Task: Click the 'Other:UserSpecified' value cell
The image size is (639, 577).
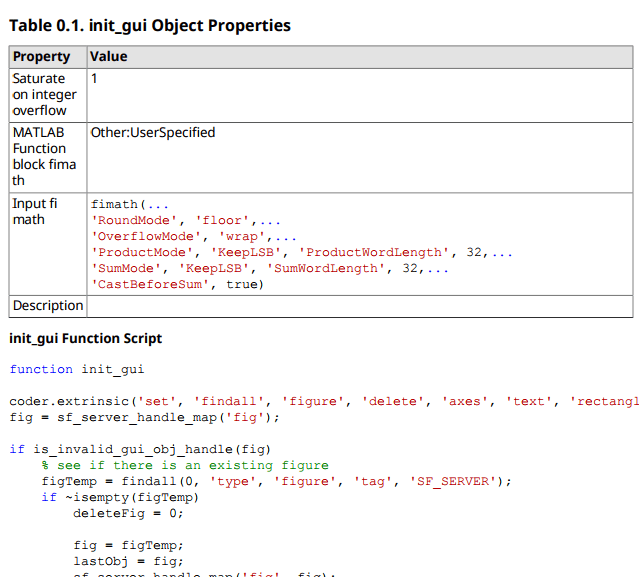Action: click(152, 132)
